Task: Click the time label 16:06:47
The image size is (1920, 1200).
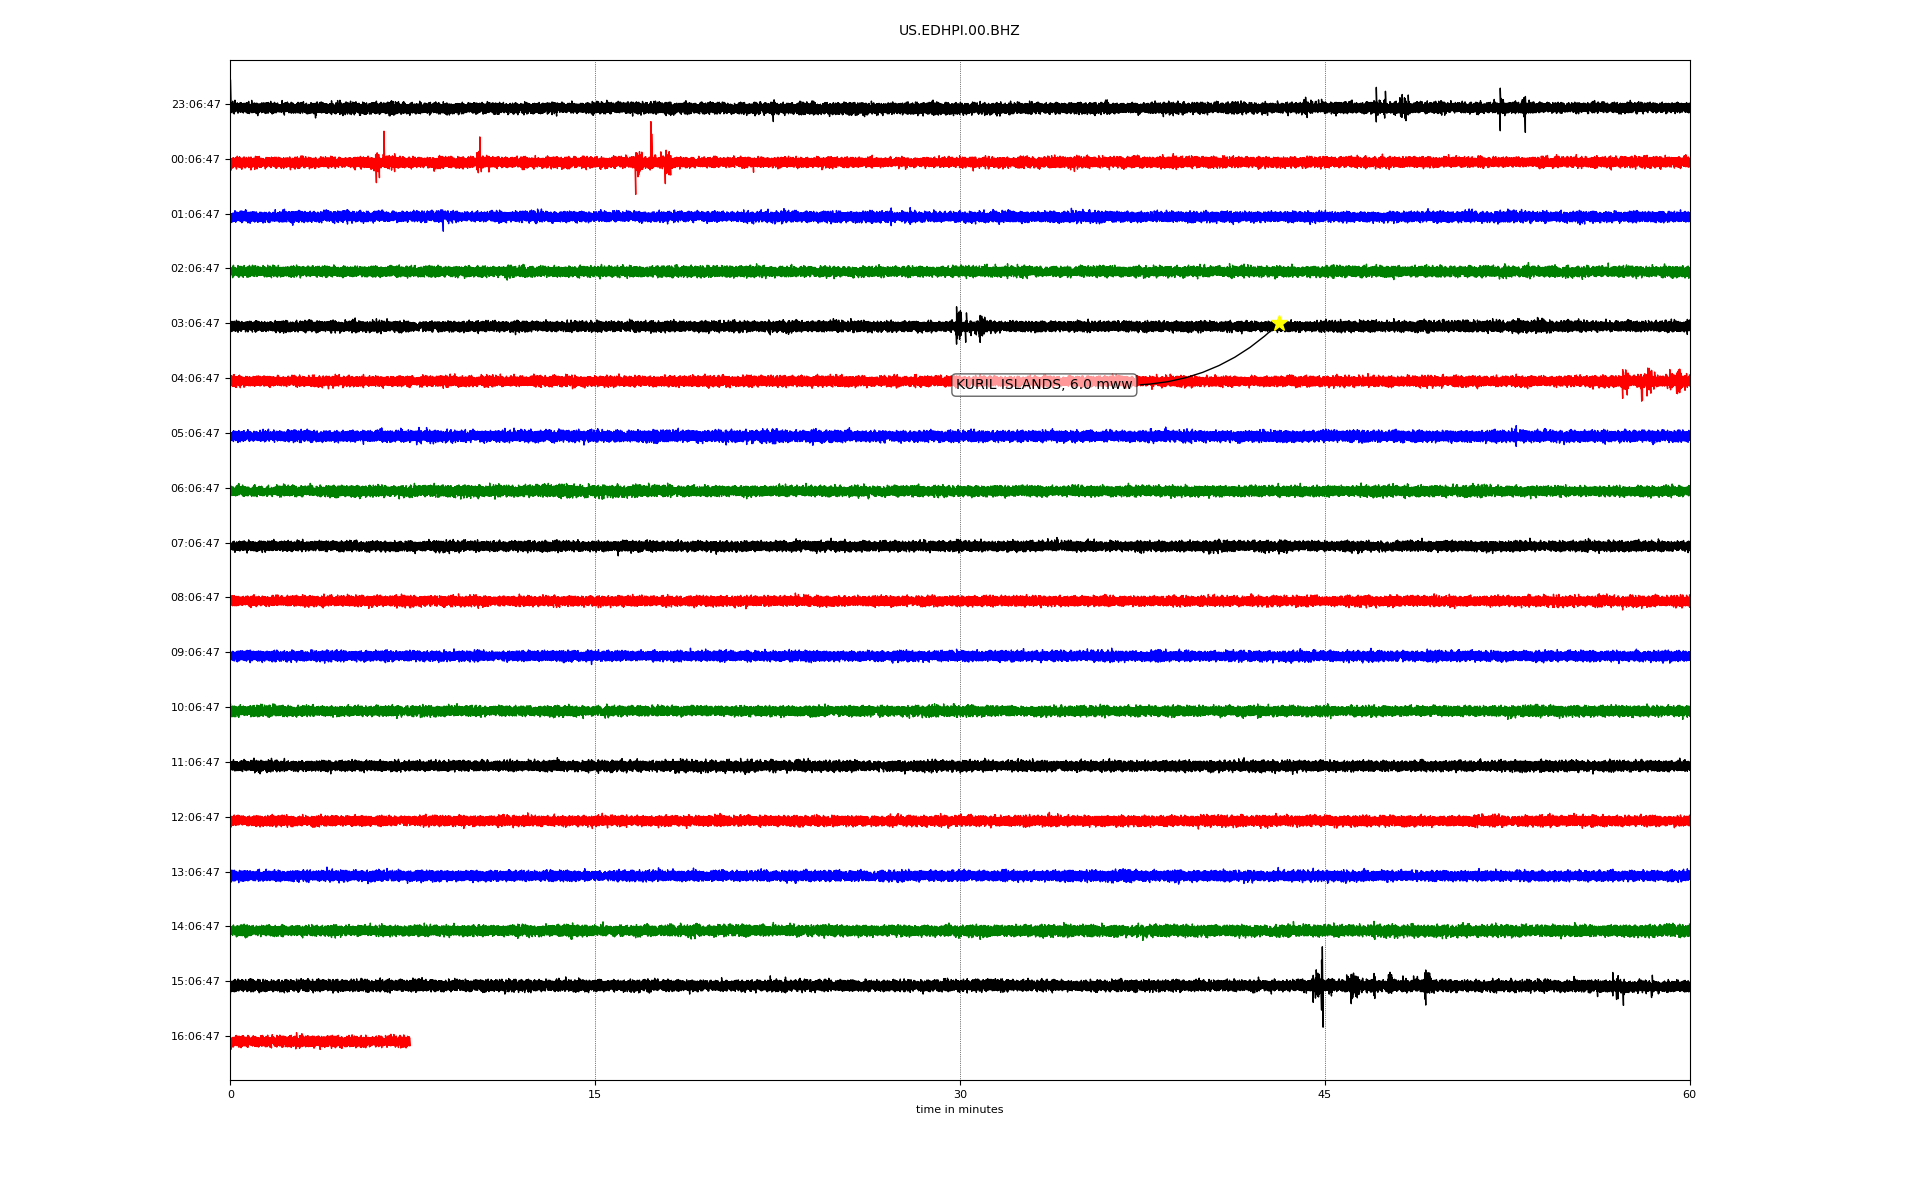Action: [196, 1037]
